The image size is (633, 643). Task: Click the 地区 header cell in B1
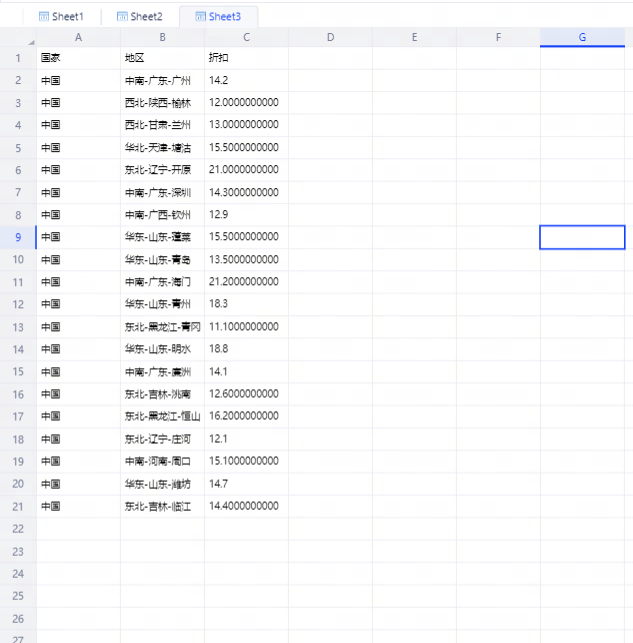point(162,58)
